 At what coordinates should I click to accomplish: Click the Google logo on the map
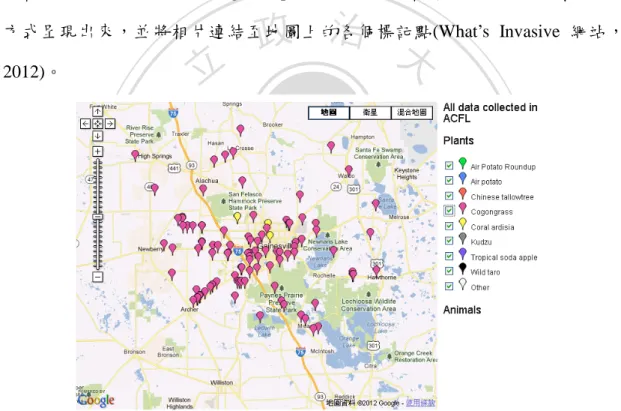click(96, 400)
